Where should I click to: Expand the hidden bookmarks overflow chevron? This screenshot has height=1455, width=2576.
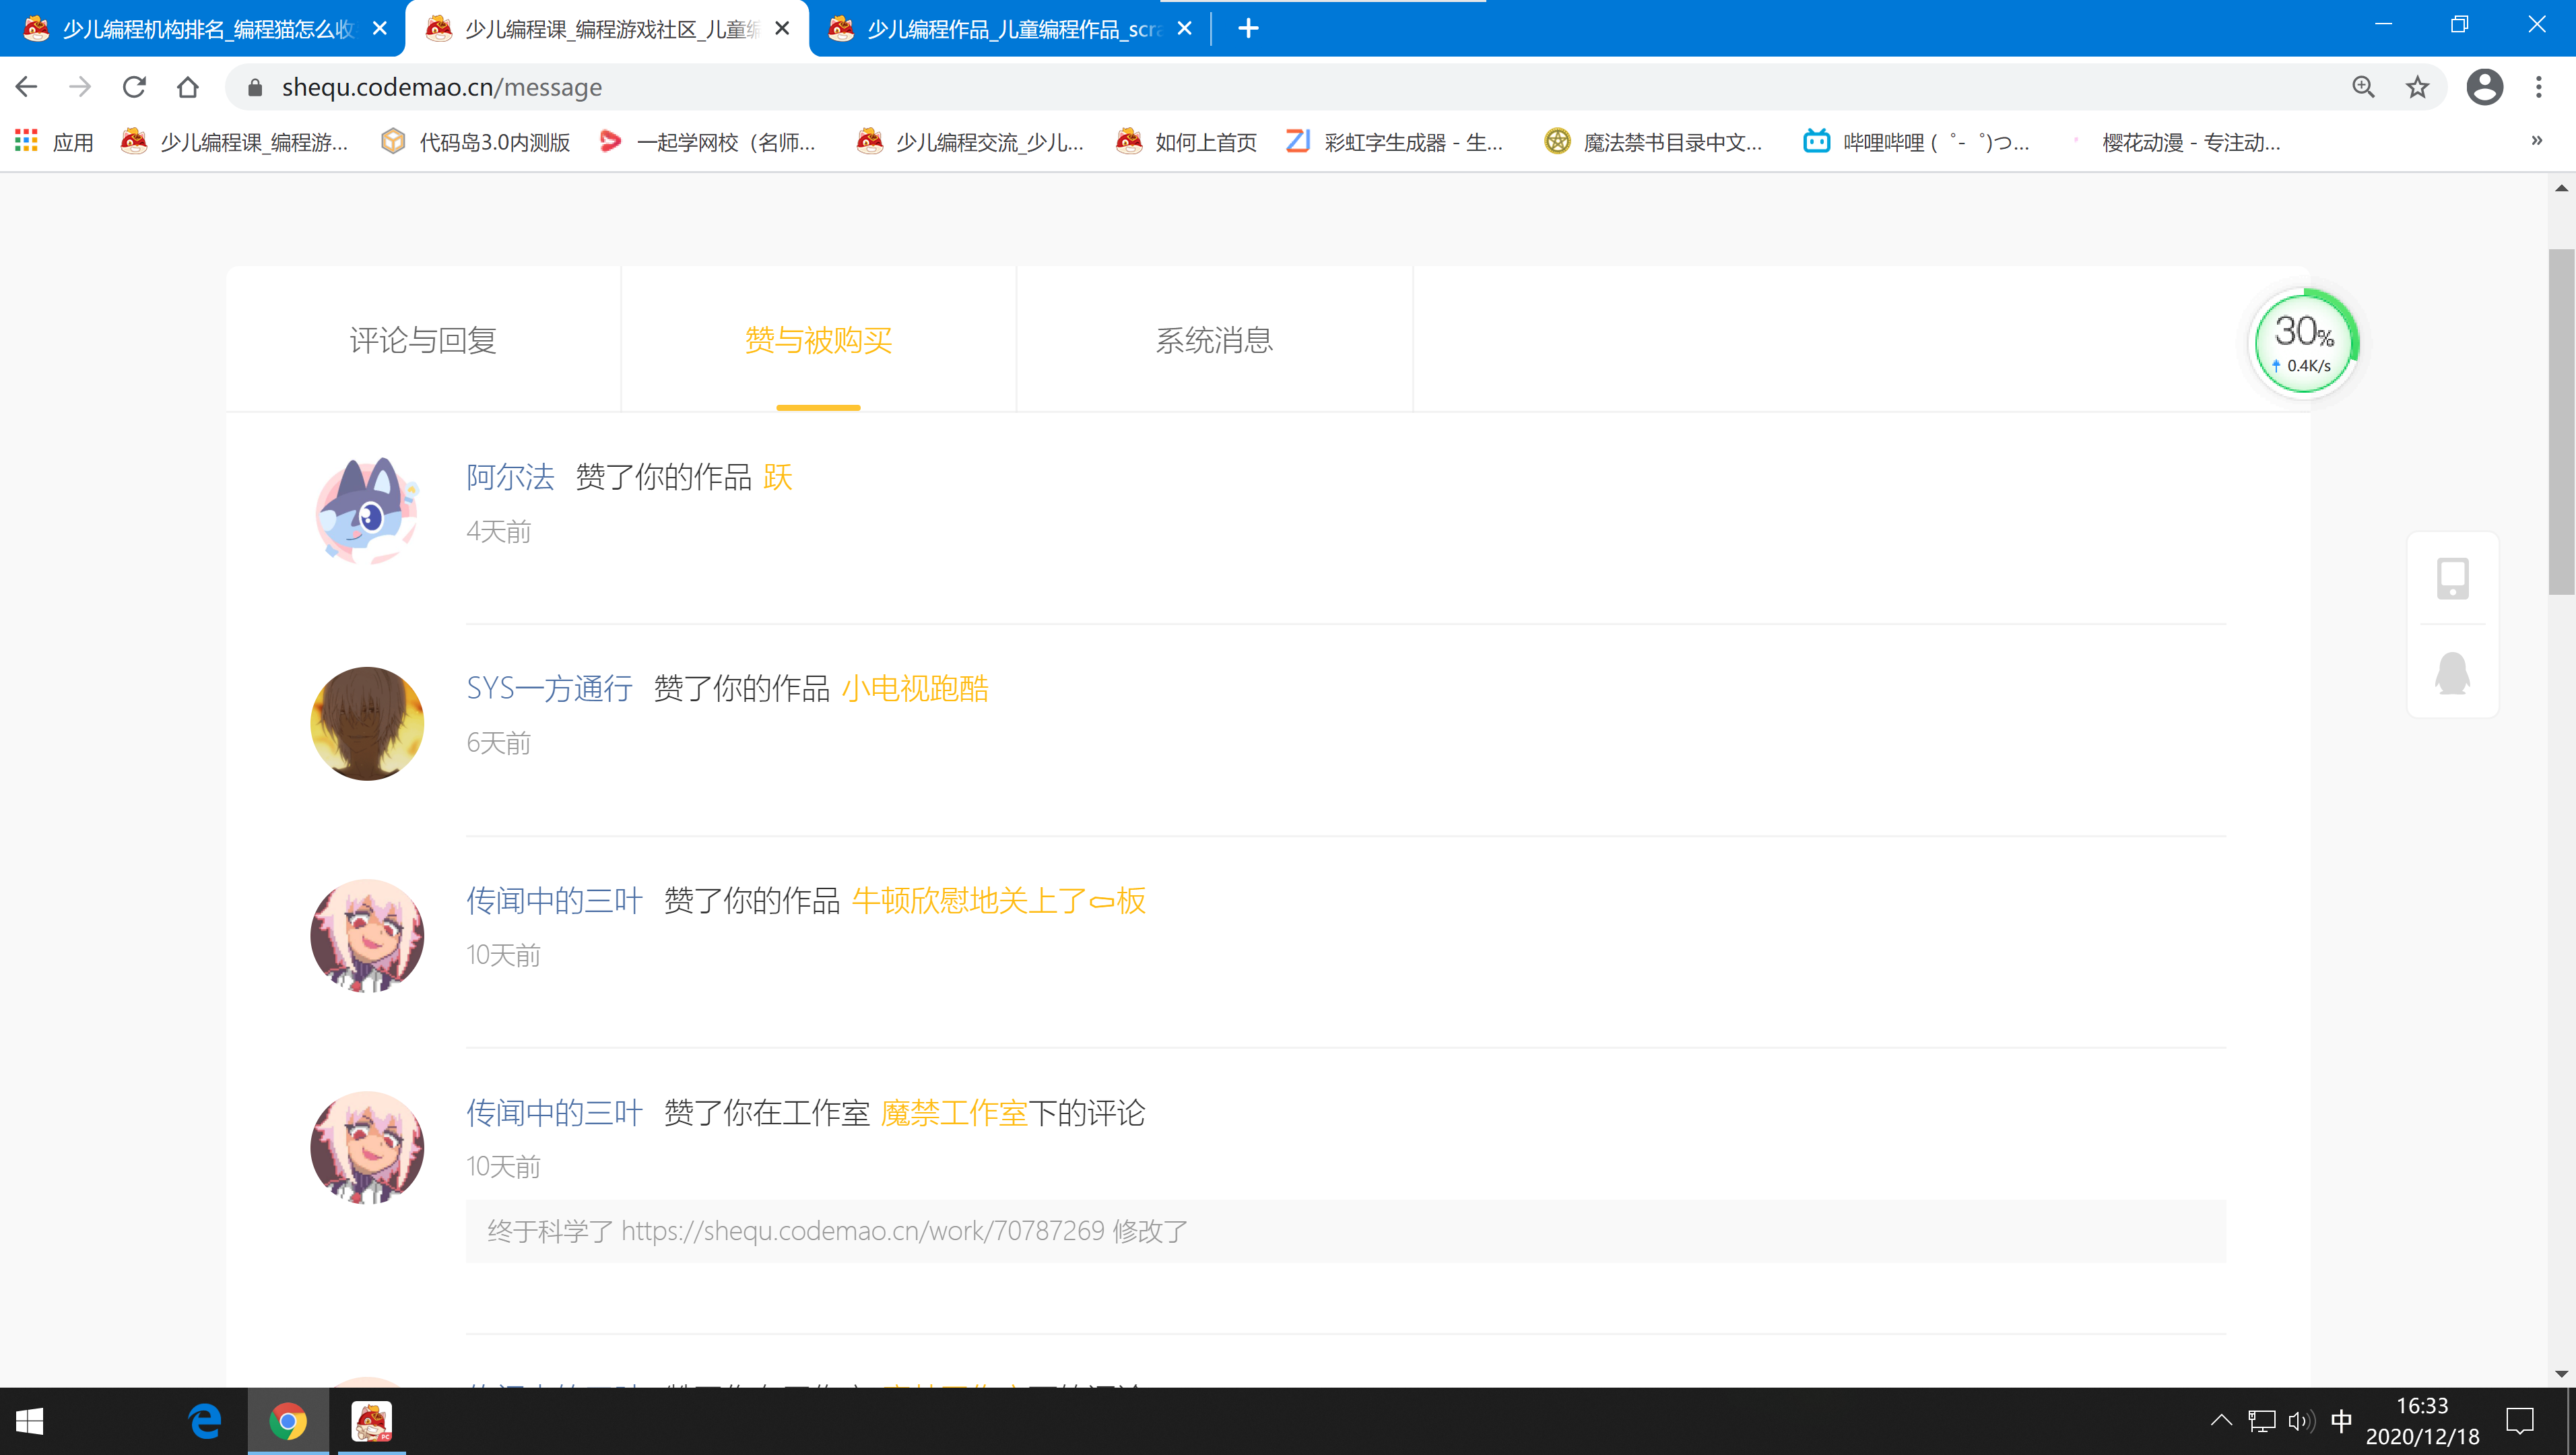click(x=2536, y=140)
